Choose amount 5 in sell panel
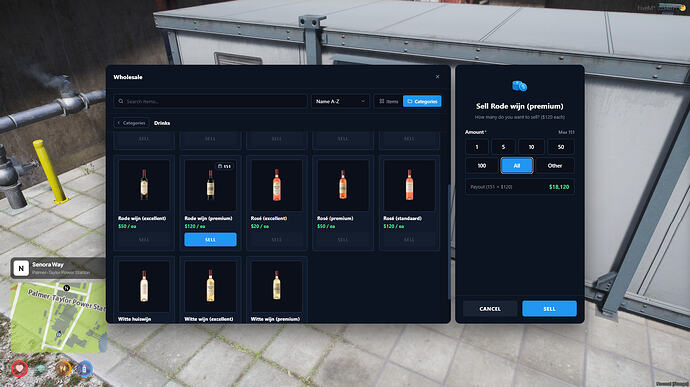This screenshot has height=387, width=690. (503, 147)
